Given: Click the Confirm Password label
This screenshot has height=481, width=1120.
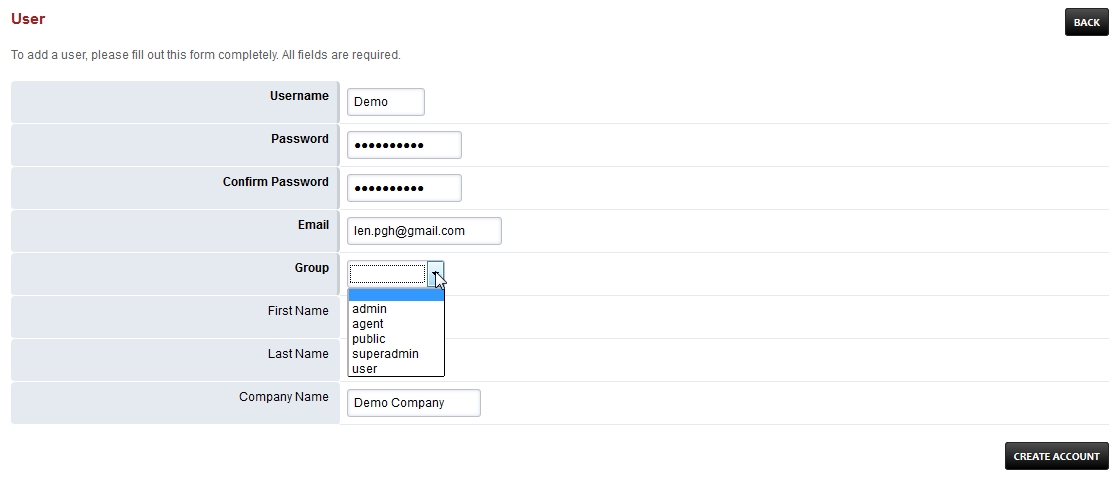Looking at the screenshot, I should pyautogui.click(x=275, y=182).
